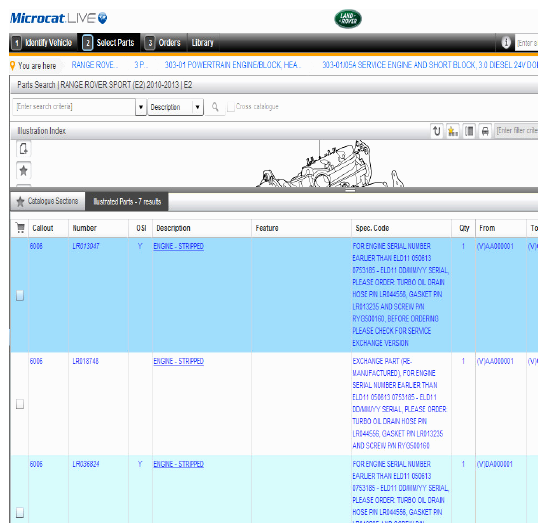Open ENGINE - STRIPPED link for LR018748
Screen dimensions: 547x532
pos(179,361)
